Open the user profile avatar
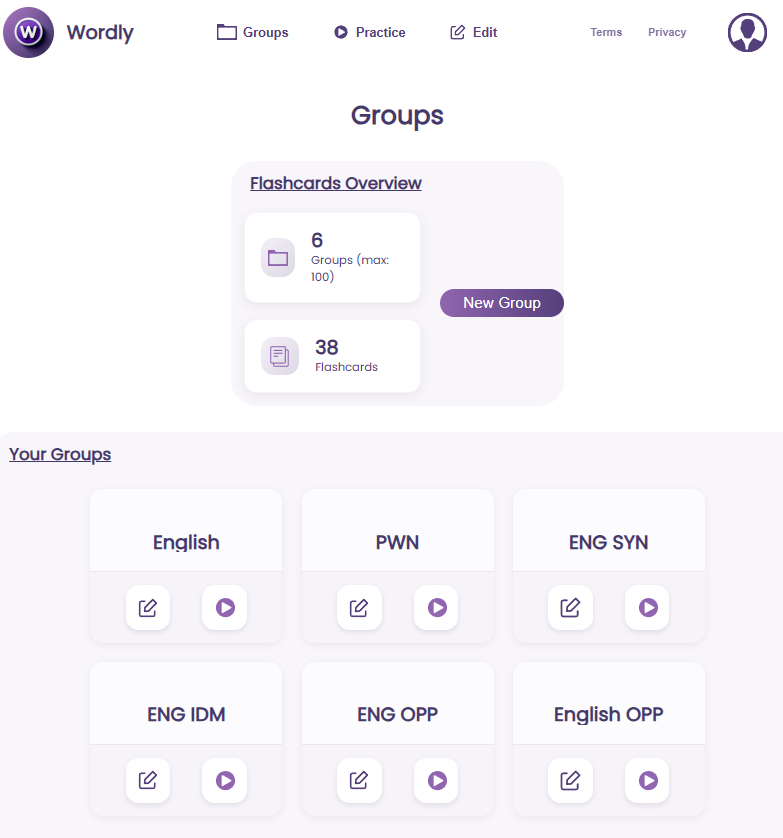Screen dimensions: 783x838 pos(747,32)
